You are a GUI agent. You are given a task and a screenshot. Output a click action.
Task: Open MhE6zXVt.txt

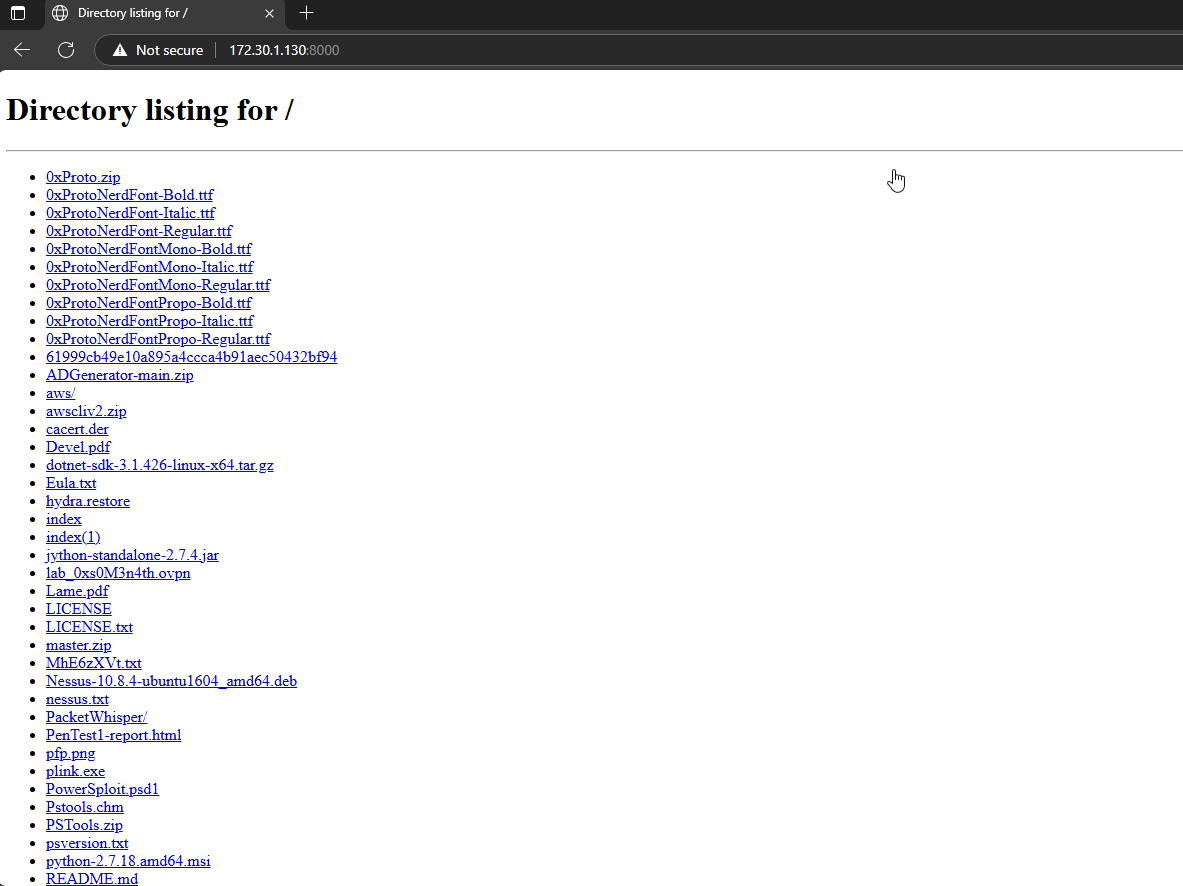pos(94,663)
